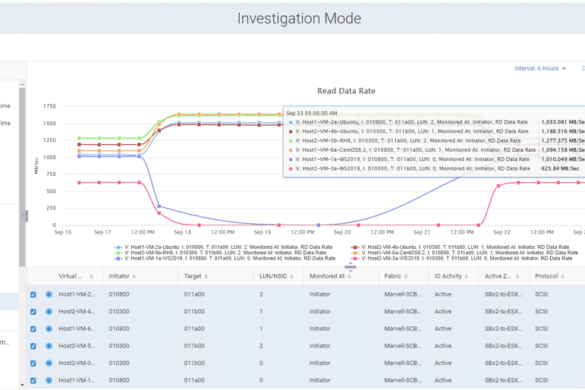Viewport: 585px width, 390px height.
Task: Click the Read Data Rate chart title
Action: pos(346,91)
